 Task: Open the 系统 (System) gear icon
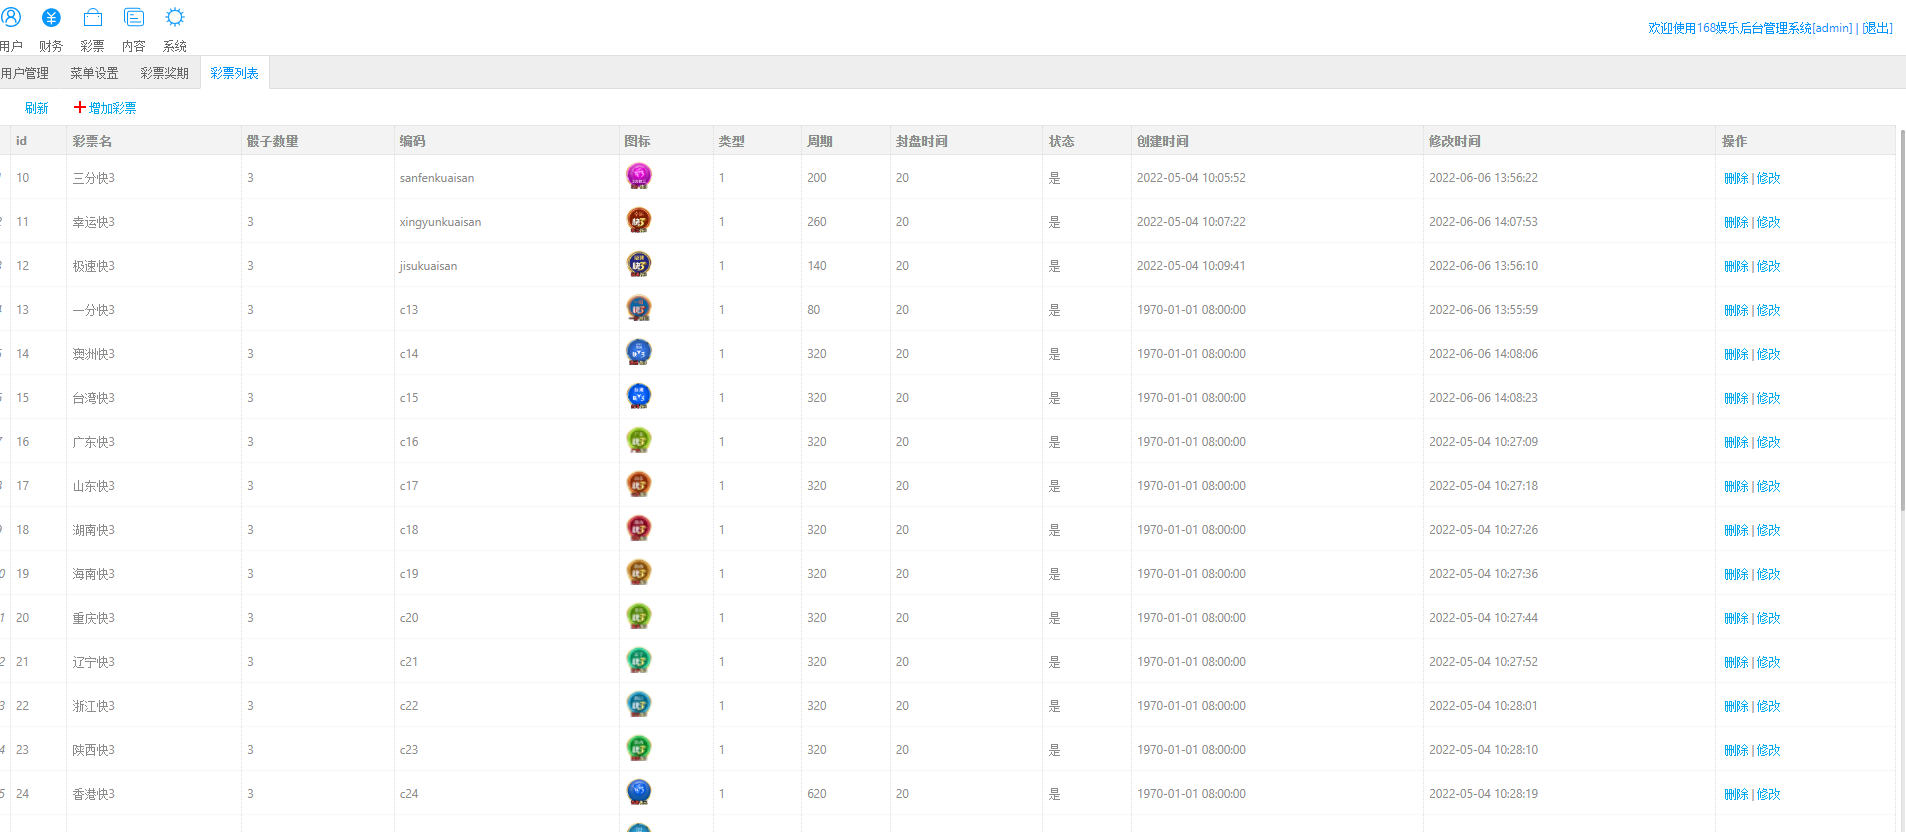pos(175,18)
